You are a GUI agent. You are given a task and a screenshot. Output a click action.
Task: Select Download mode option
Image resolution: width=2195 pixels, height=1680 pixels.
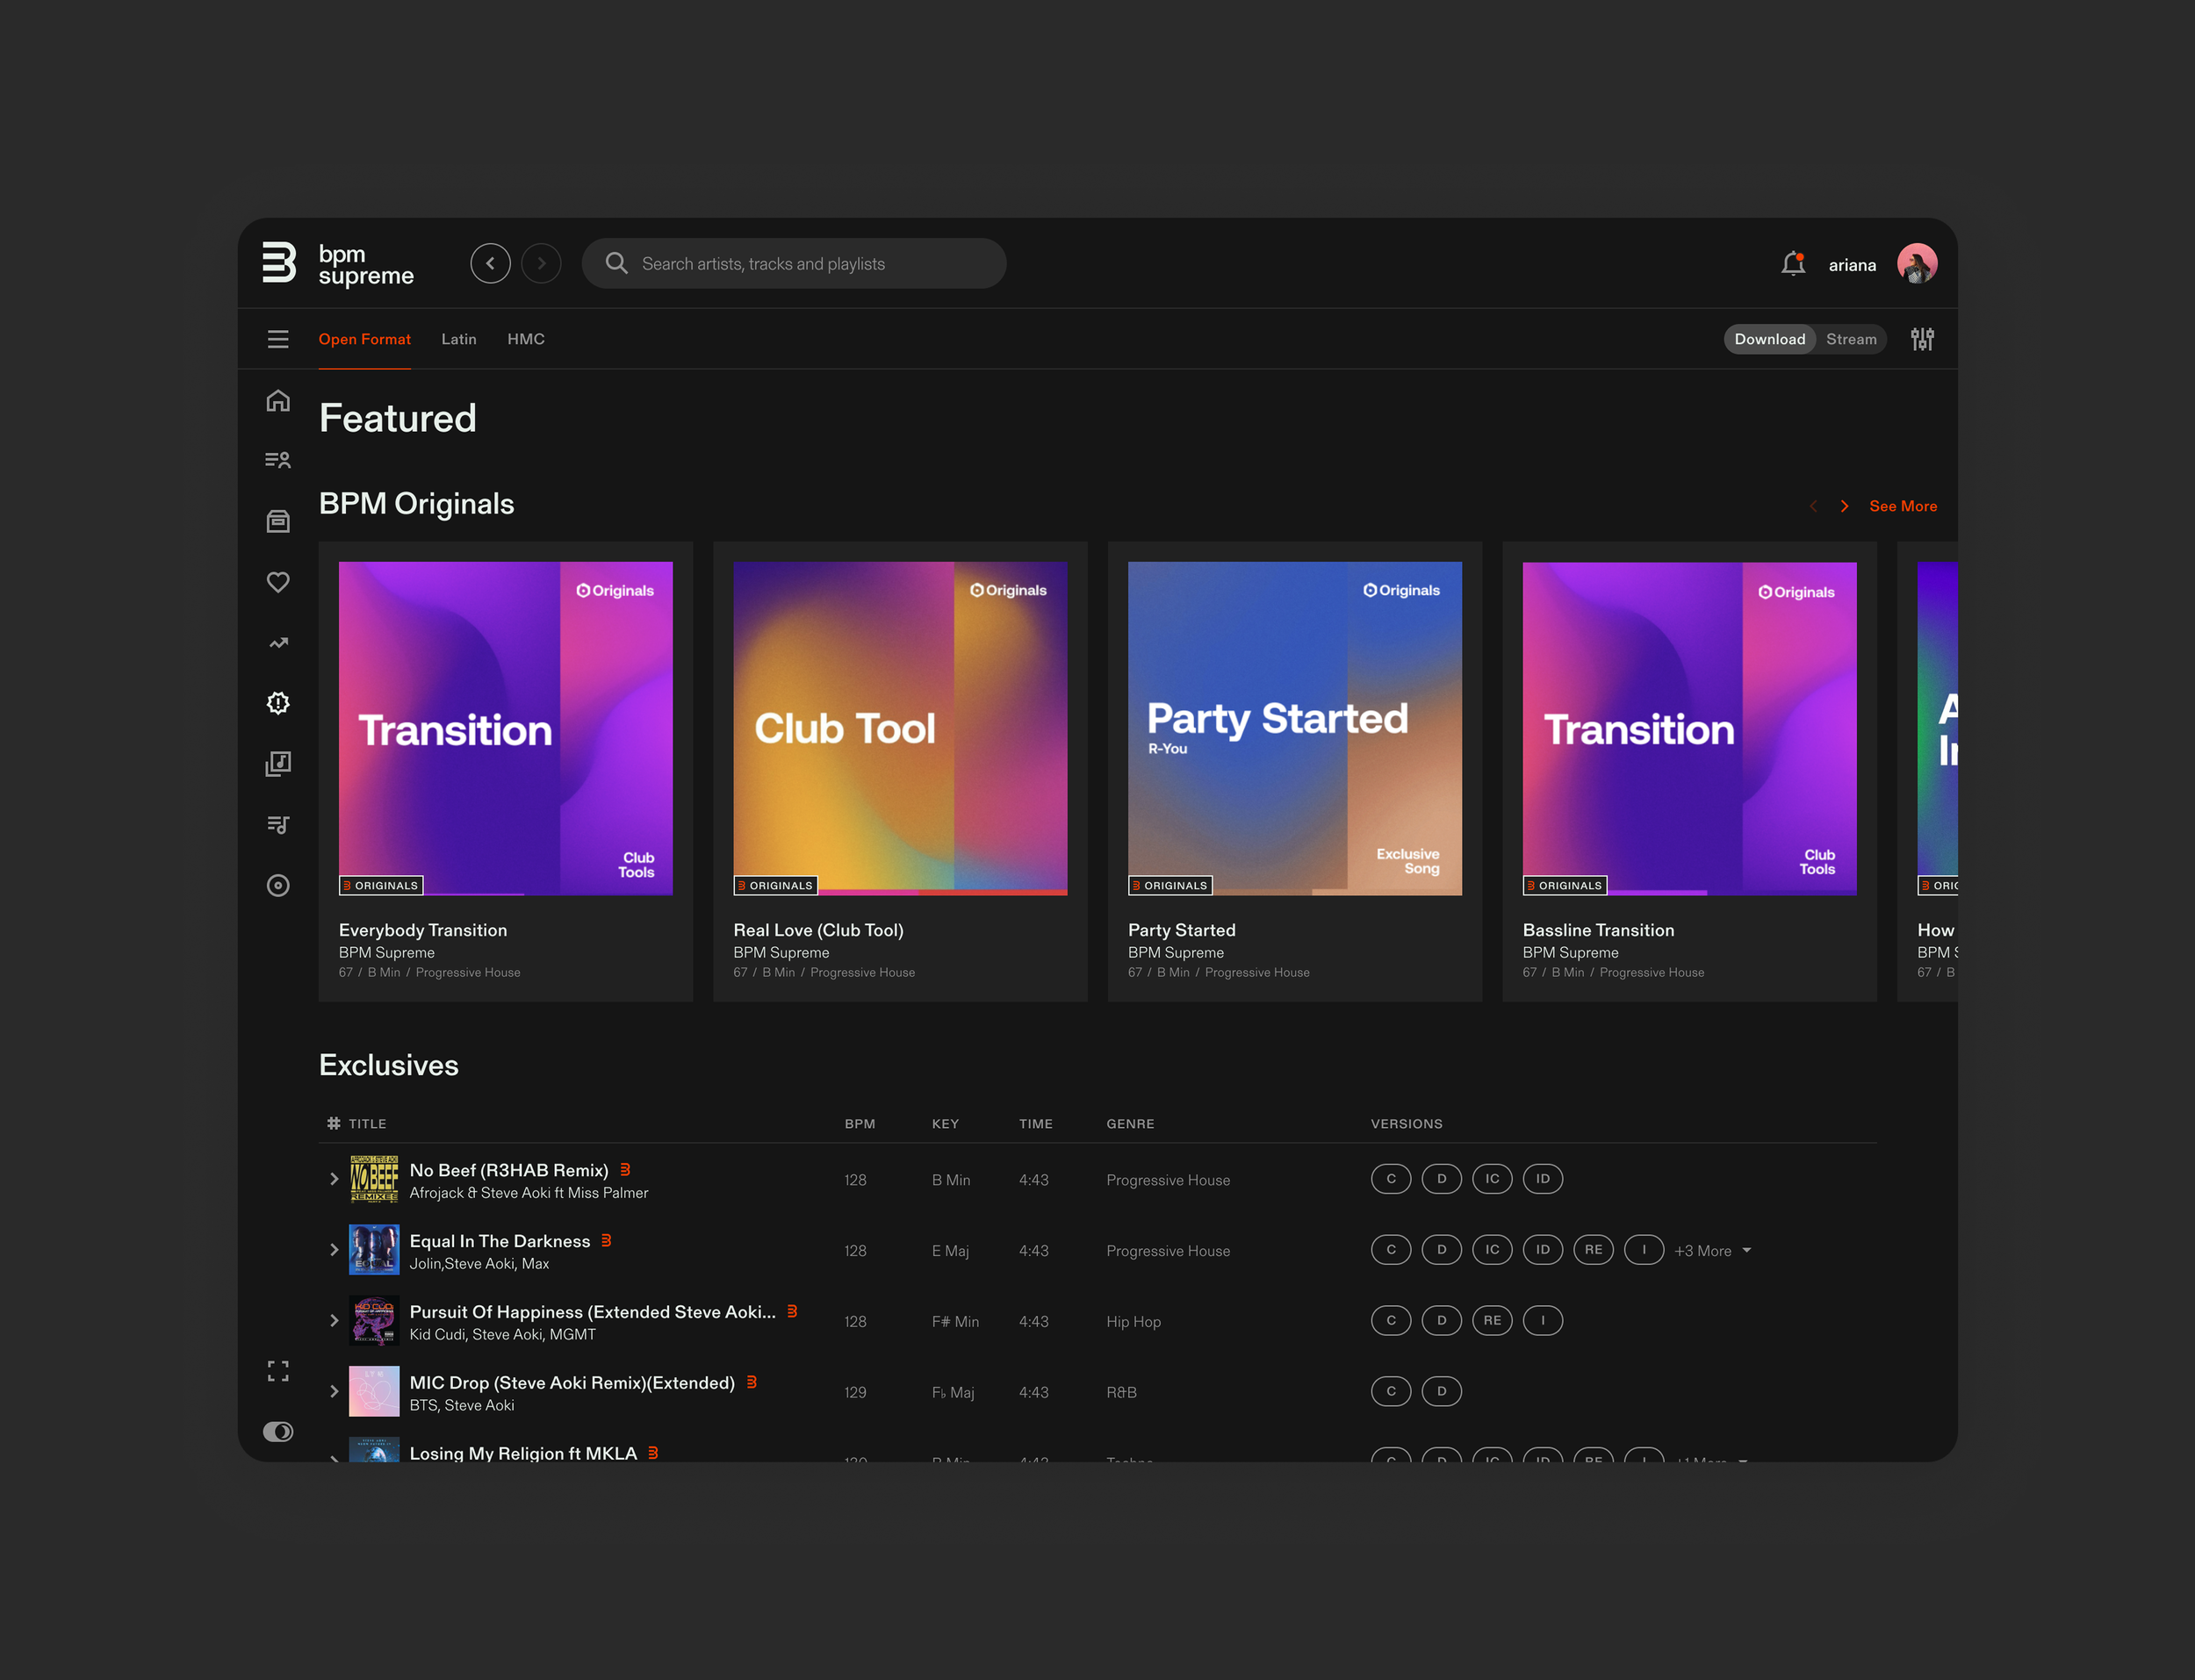pyautogui.click(x=1769, y=339)
